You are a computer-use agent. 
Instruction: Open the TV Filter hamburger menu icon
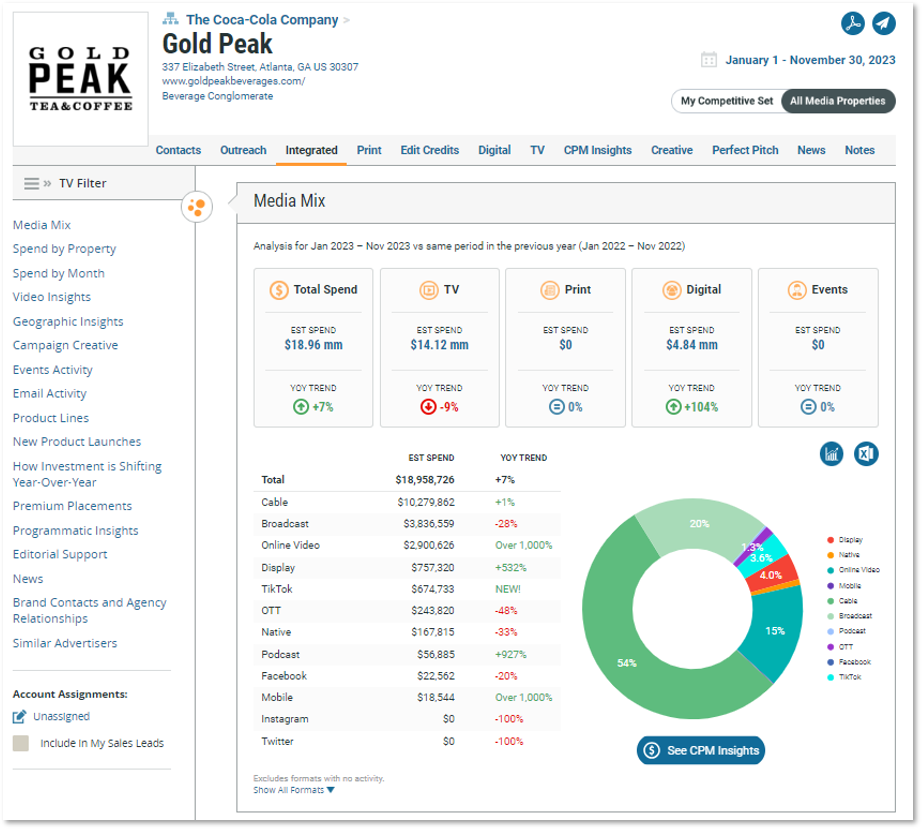pos(32,183)
